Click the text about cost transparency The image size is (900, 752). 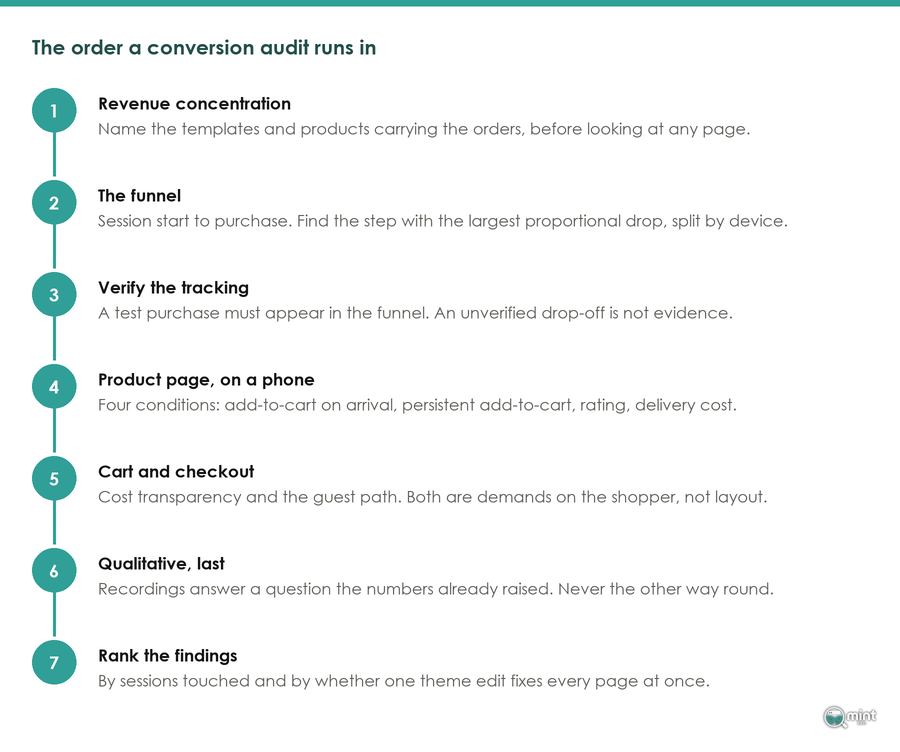(432, 497)
